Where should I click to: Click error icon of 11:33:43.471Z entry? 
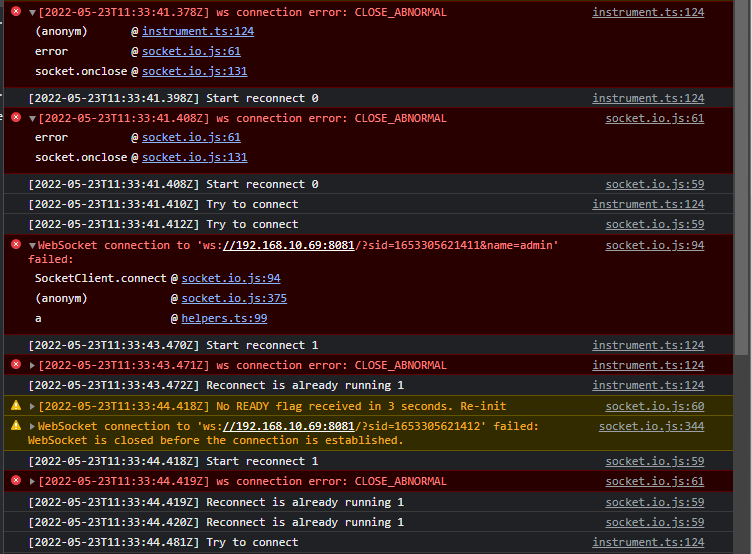point(16,365)
